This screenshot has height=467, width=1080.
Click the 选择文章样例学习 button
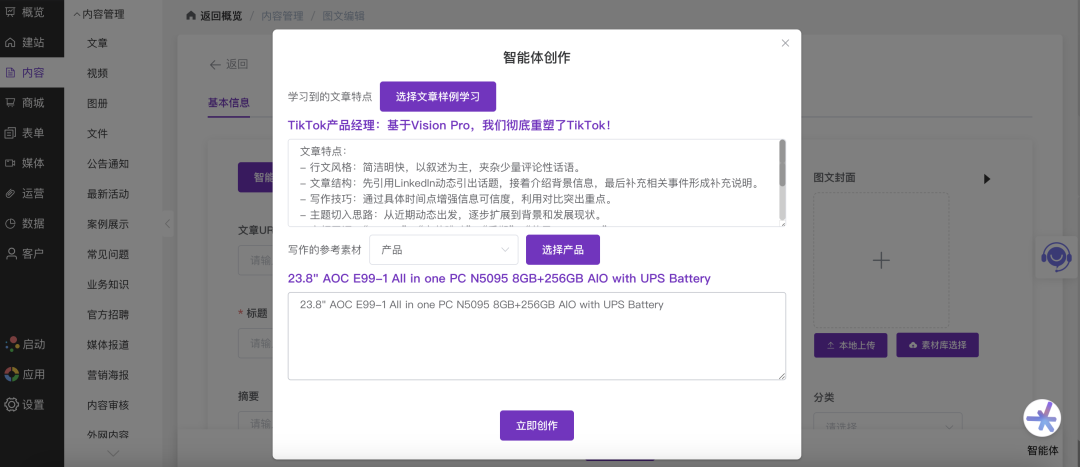(437, 97)
